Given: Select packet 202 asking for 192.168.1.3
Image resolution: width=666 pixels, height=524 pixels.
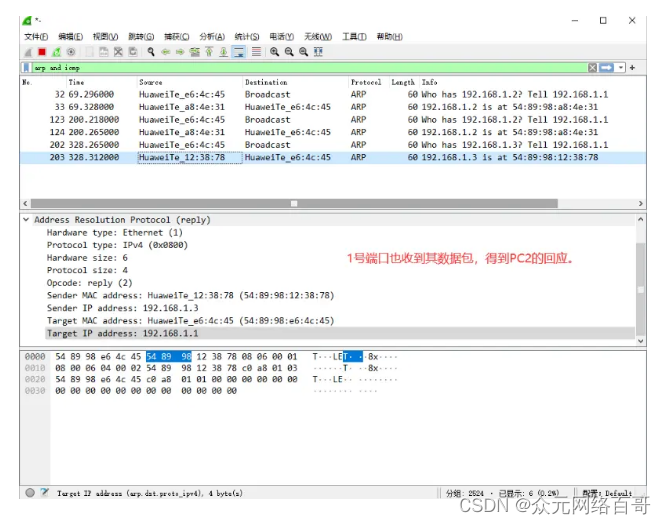Looking at the screenshot, I should tap(333, 145).
